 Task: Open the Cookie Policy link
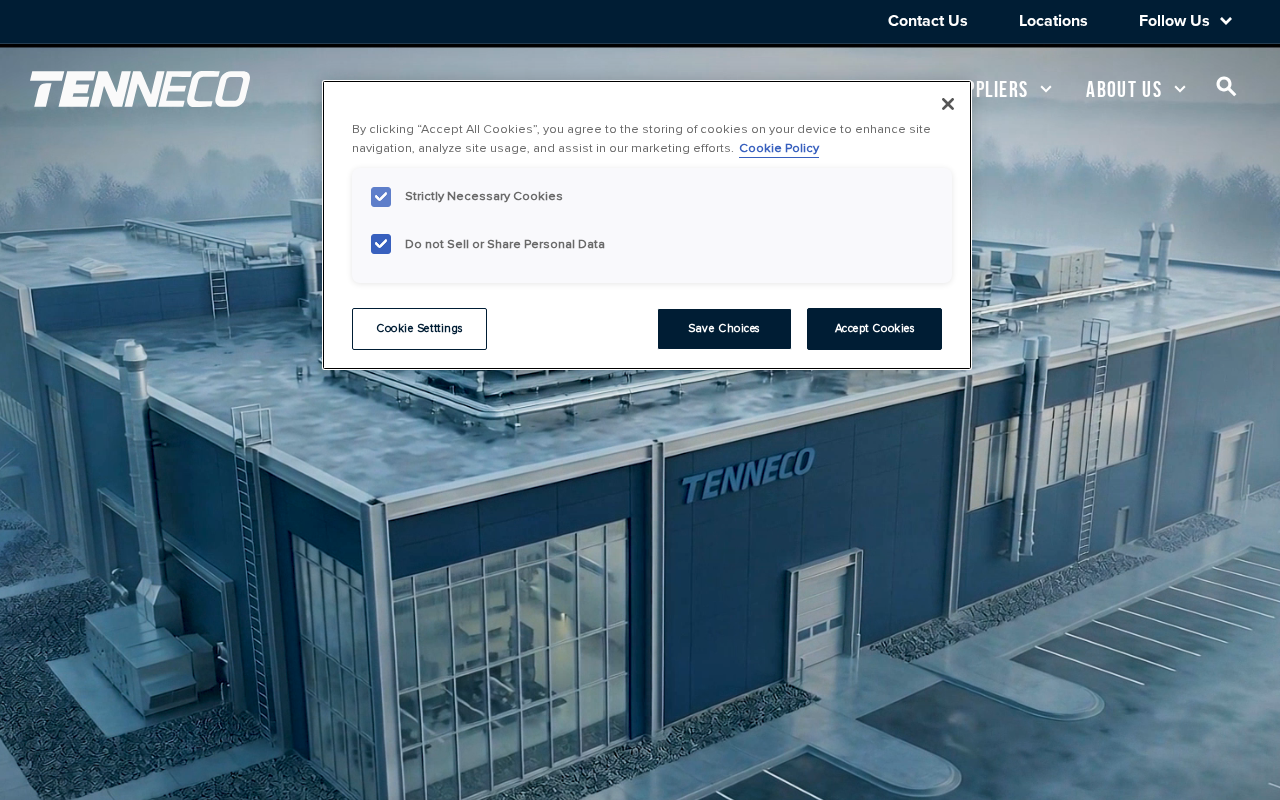pyautogui.click(x=779, y=148)
